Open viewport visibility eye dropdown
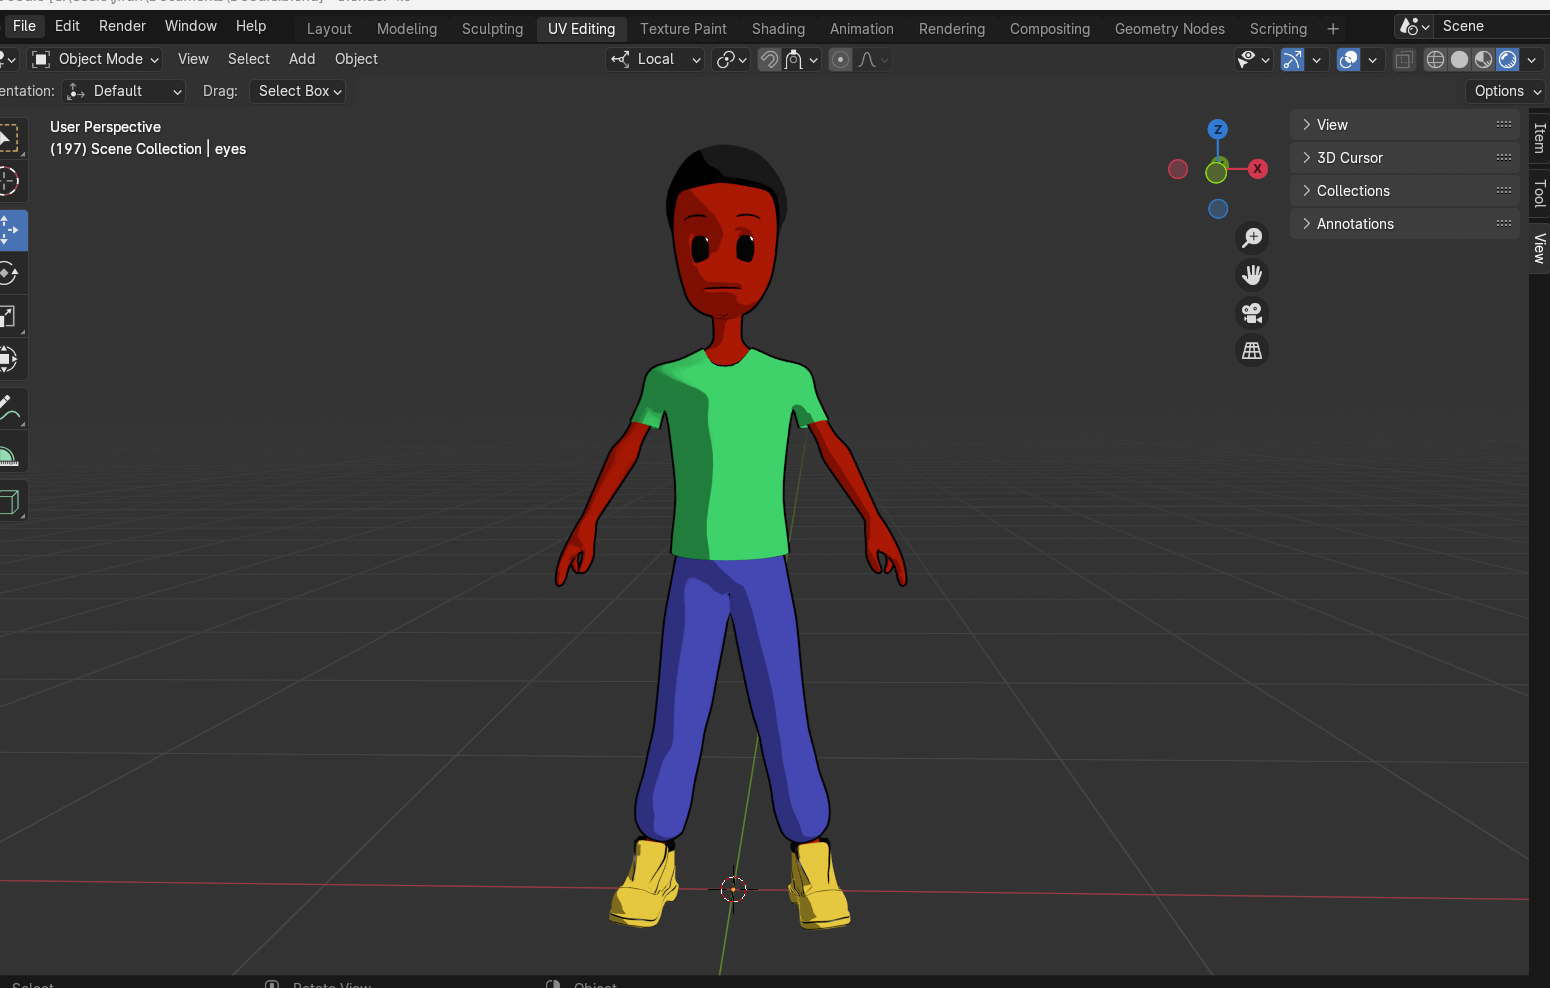Image resolution: width=1550 pixels, height=988 pixels. (1253, 59)
